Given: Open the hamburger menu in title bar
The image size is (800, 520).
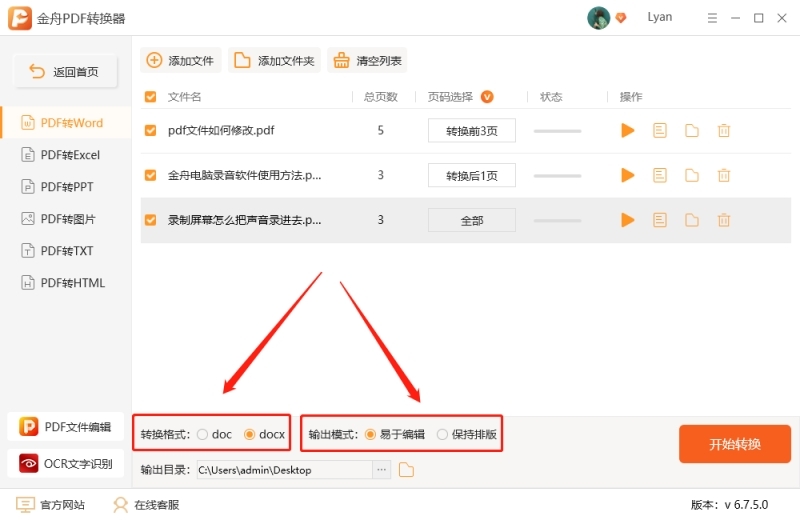Looking at the screenshot, I should coord(712,18).
